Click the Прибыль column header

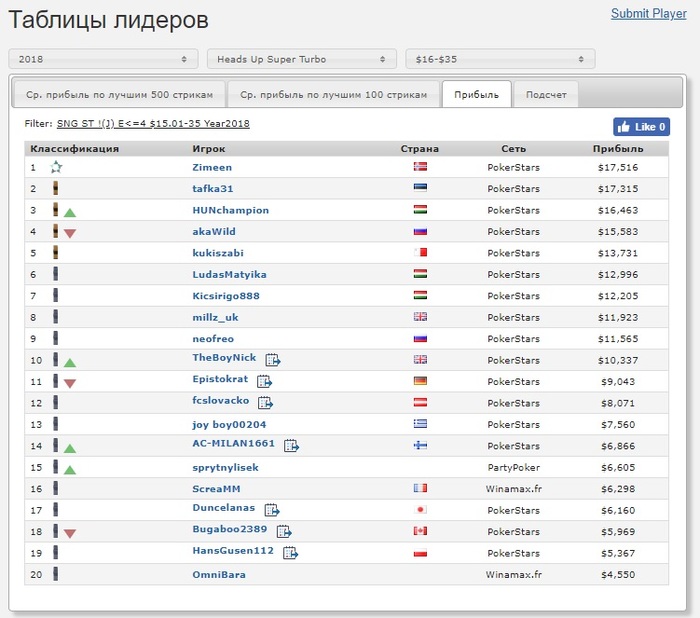pyautogui.click(x=618, y=149)
